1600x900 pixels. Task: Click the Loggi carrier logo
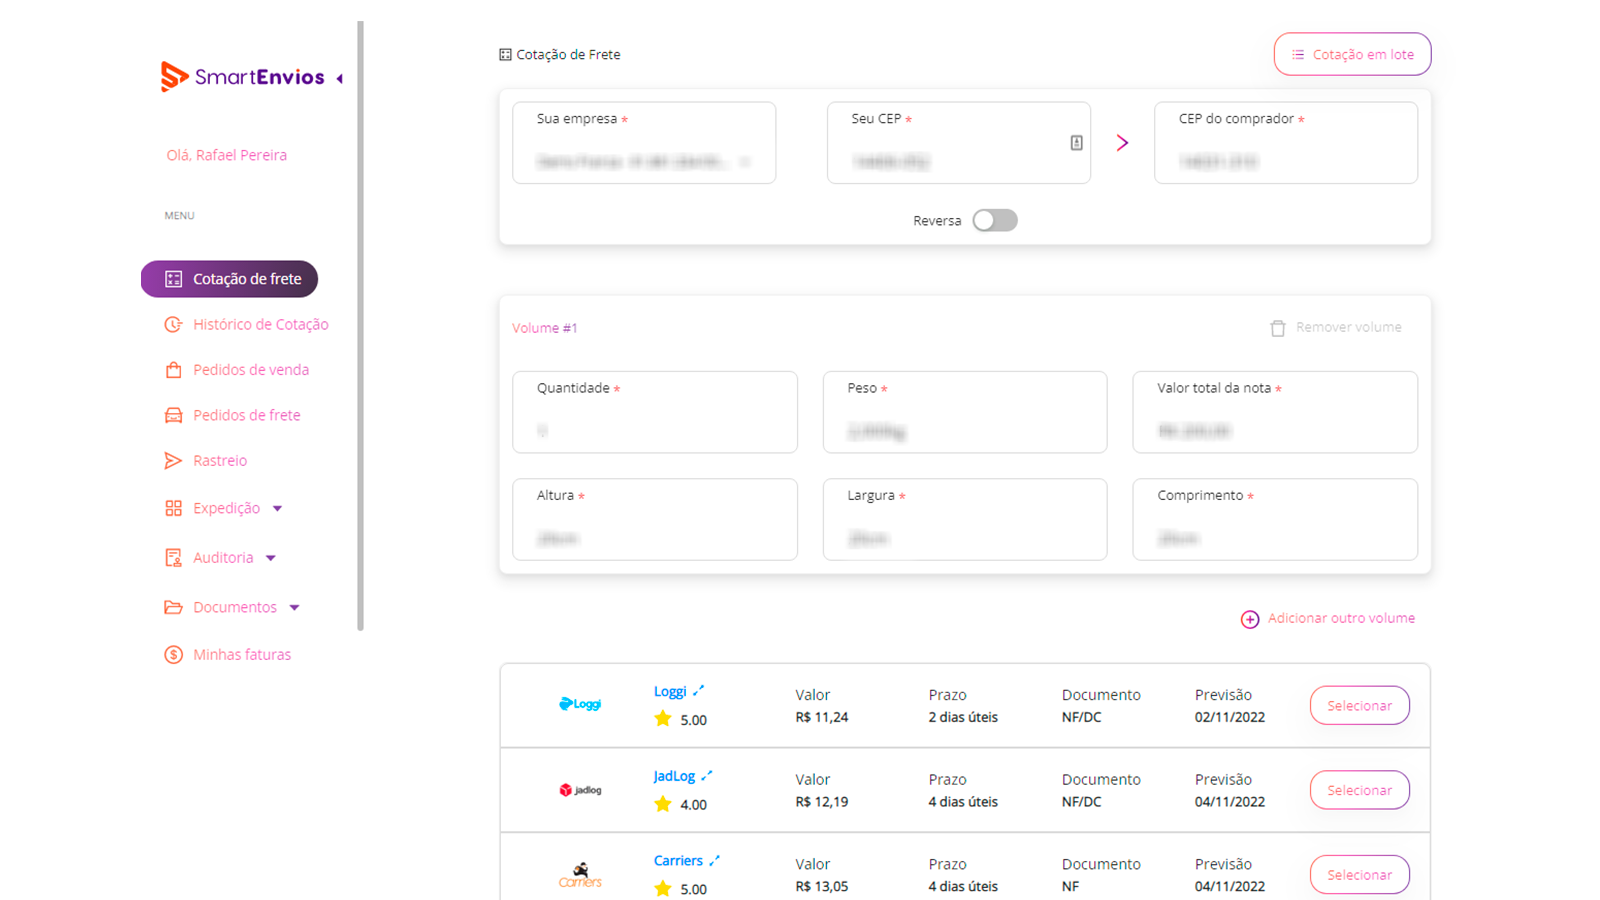click(580, 704)
